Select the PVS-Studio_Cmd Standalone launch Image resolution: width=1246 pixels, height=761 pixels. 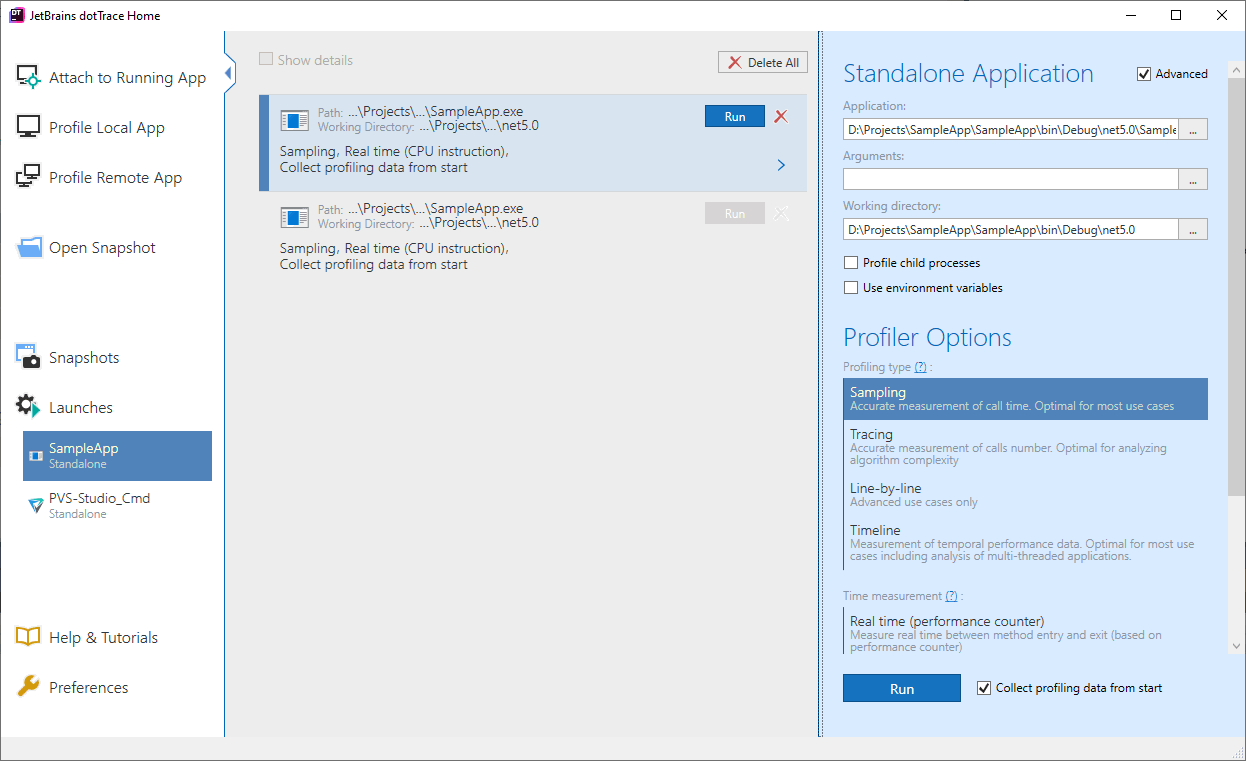click(x=117, y=506)
